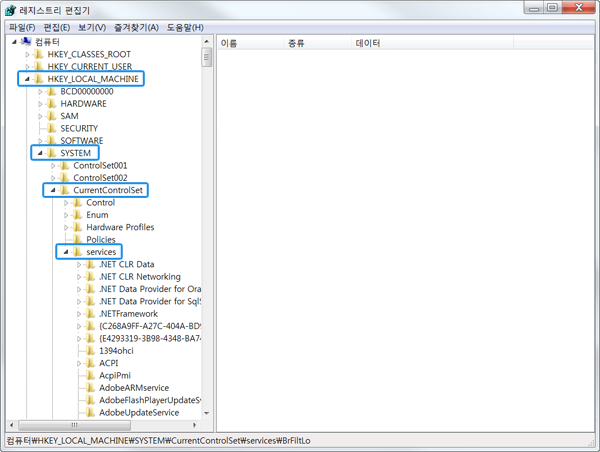Click Policies folder icon
600x452 pixels.
[x=77, y=239]
